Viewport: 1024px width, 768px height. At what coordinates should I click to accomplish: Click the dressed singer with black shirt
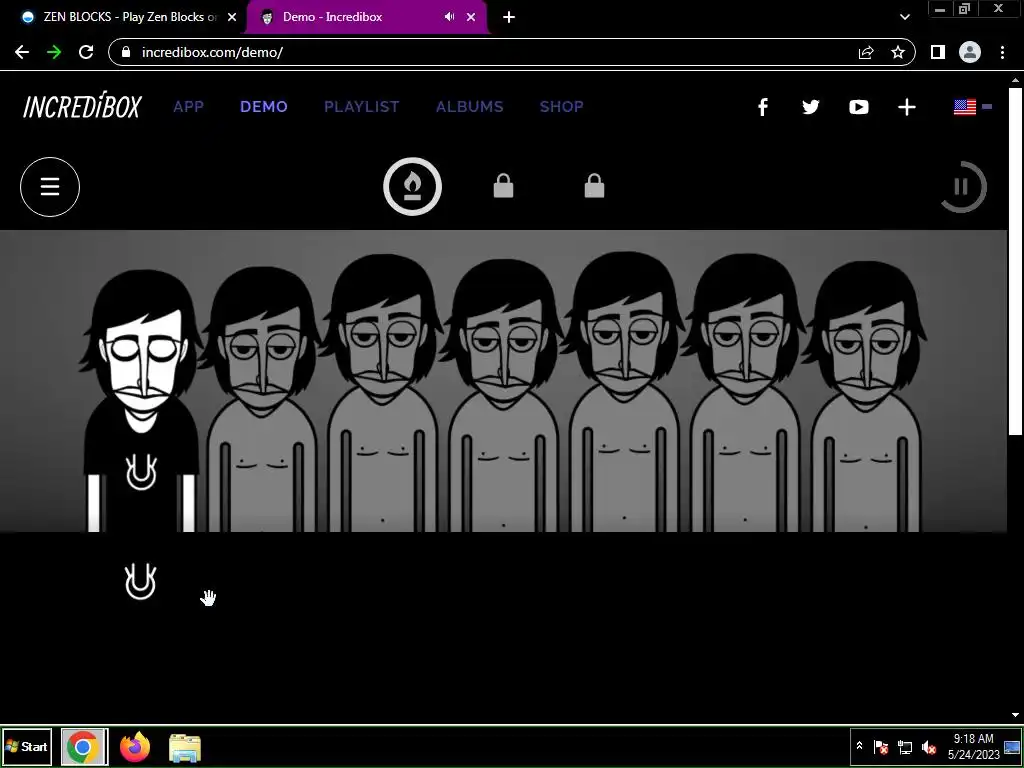[x=141, y=402]
